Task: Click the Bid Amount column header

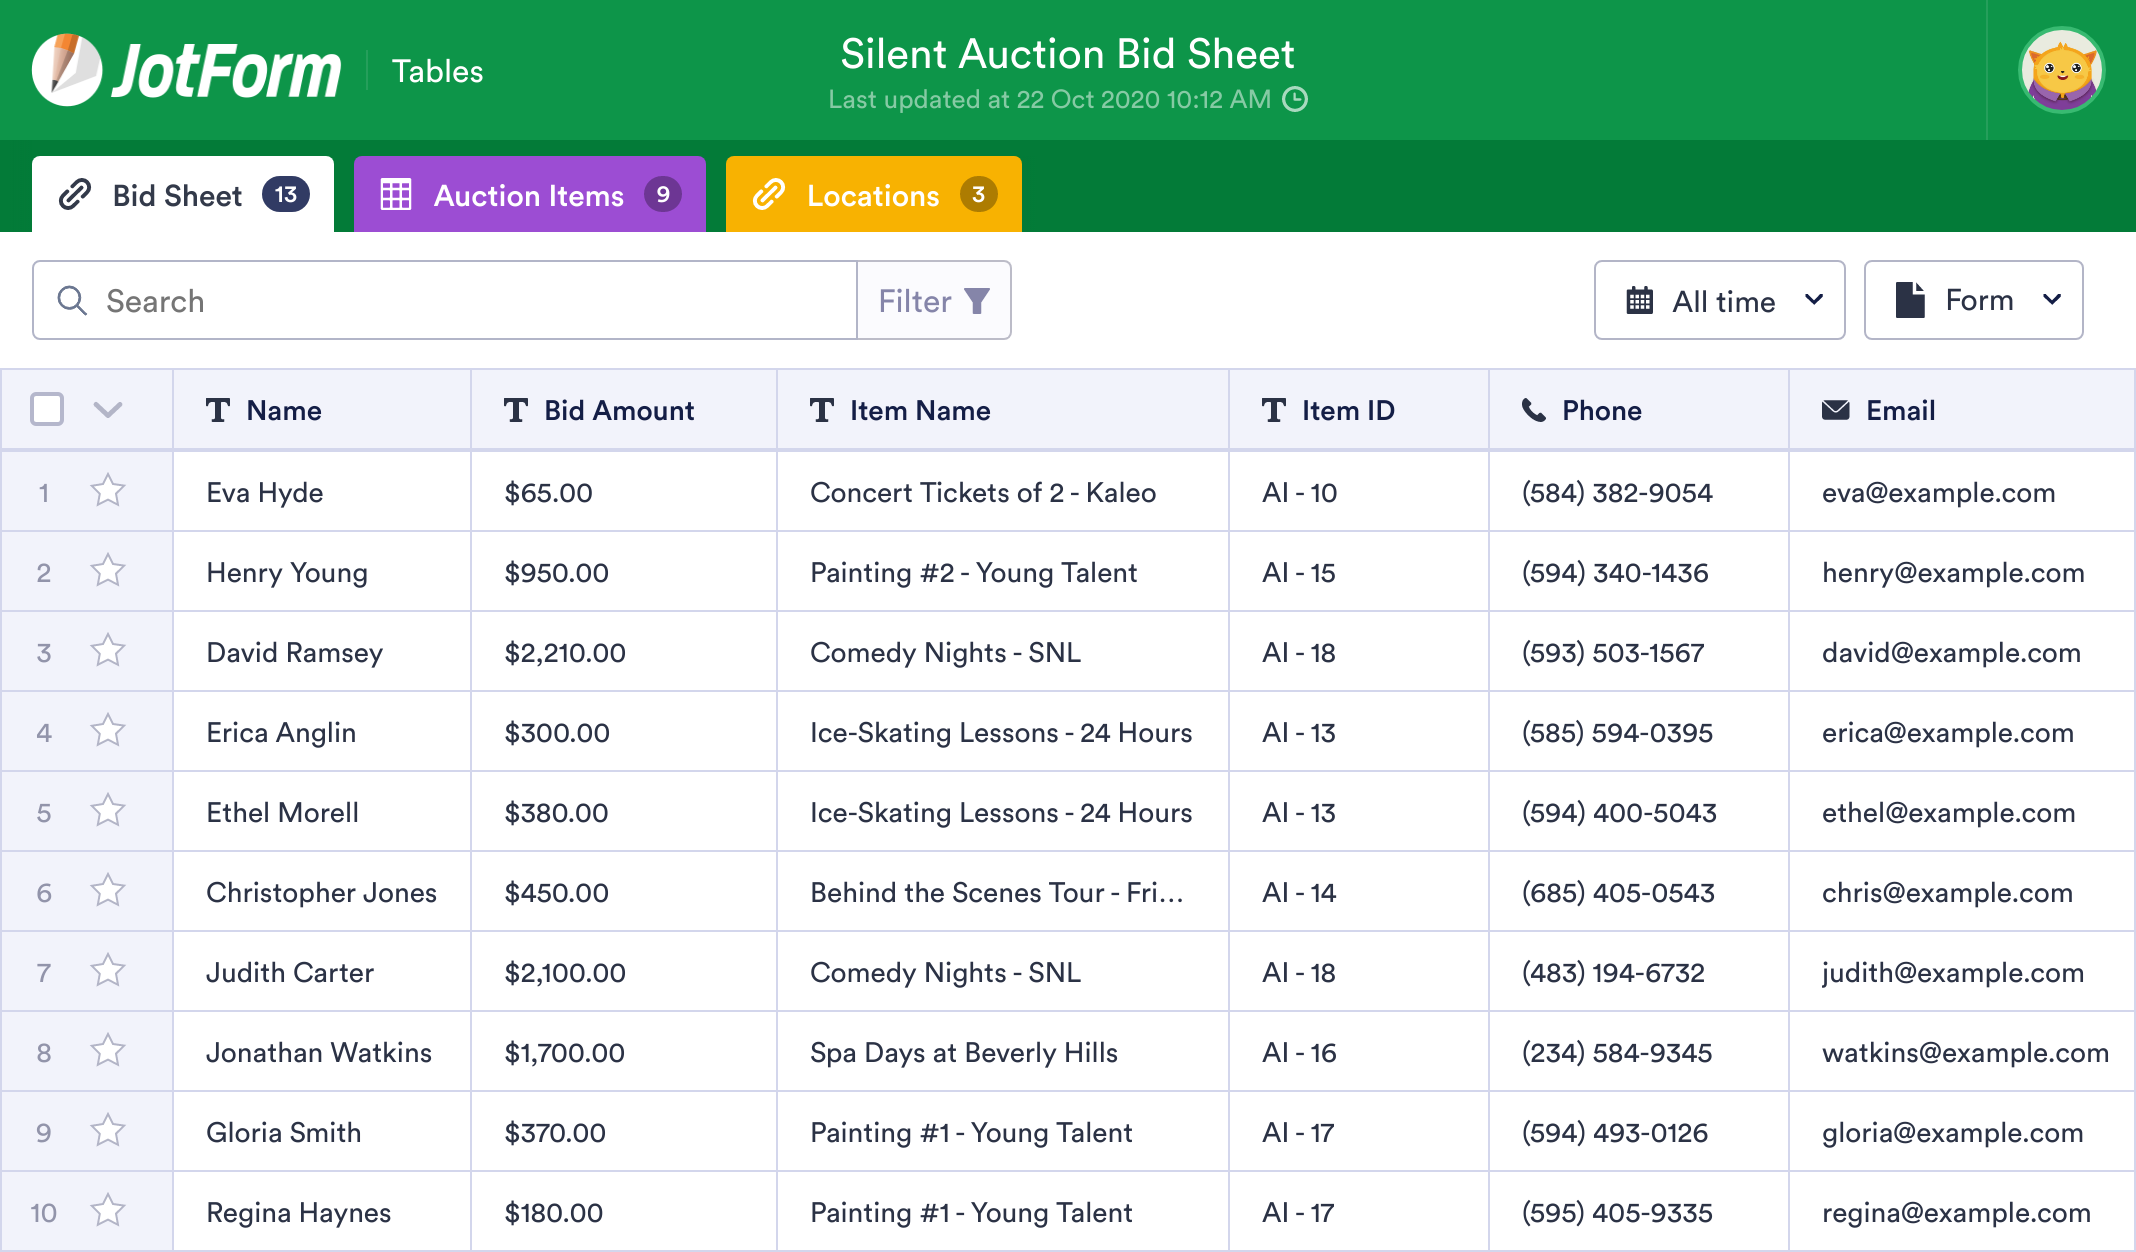Action: pyautogui.click(x=620, y=411)
